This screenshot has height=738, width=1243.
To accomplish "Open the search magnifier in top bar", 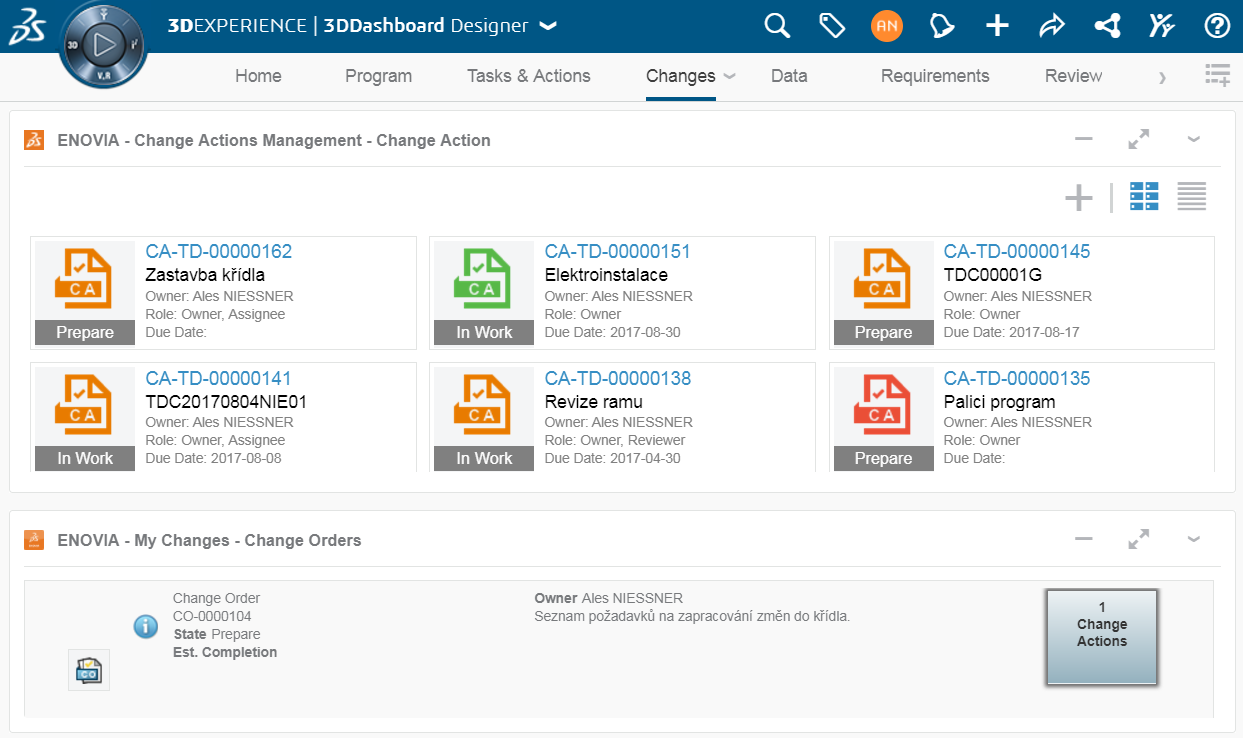I will [777, 25].
